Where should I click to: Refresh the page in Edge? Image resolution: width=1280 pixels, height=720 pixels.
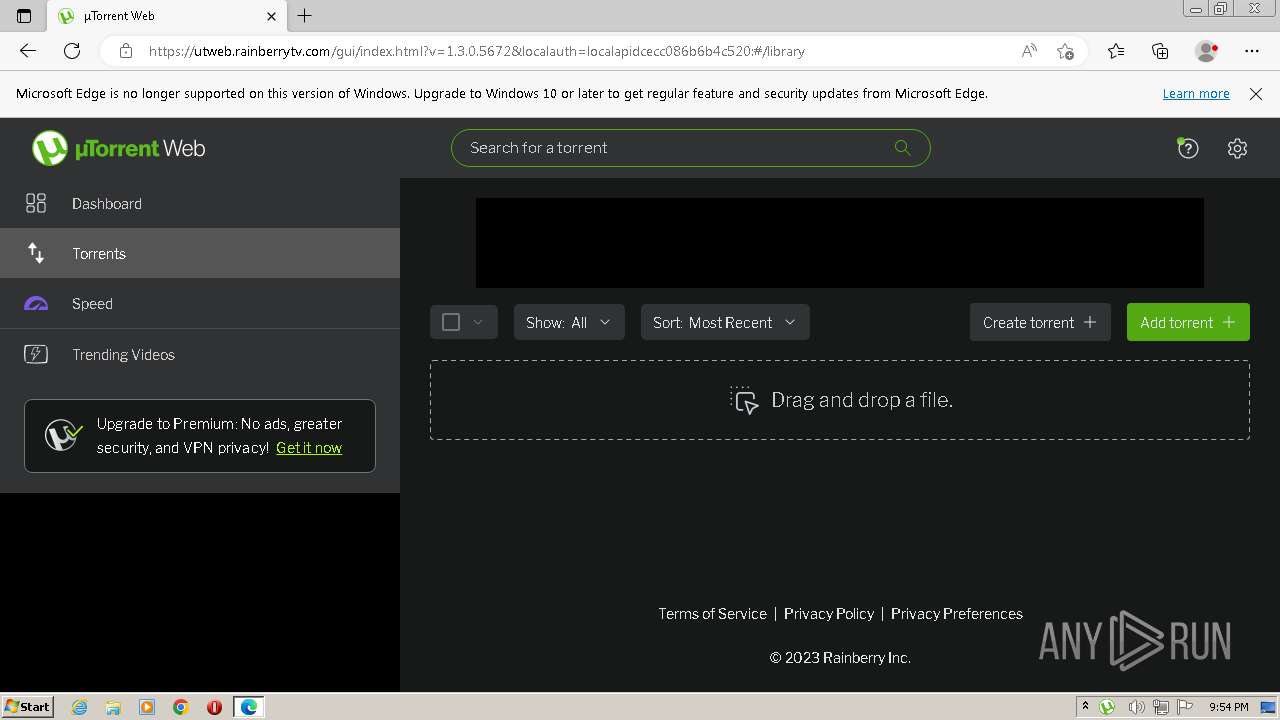point(72,51)
